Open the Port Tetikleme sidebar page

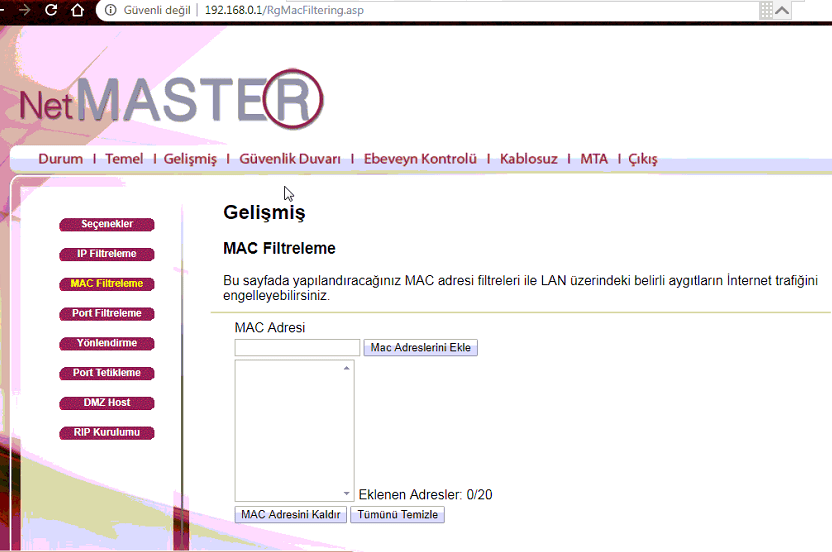[107, 373]
